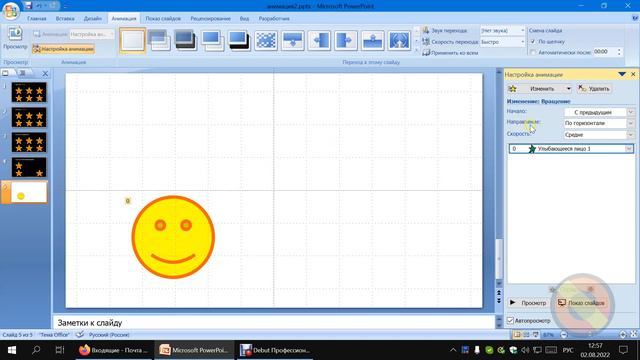Image resolution: width=640 pixels, height=360 pixels.
Task: Toggle the По щелчку checkbox
Action: tap(533, 42)
